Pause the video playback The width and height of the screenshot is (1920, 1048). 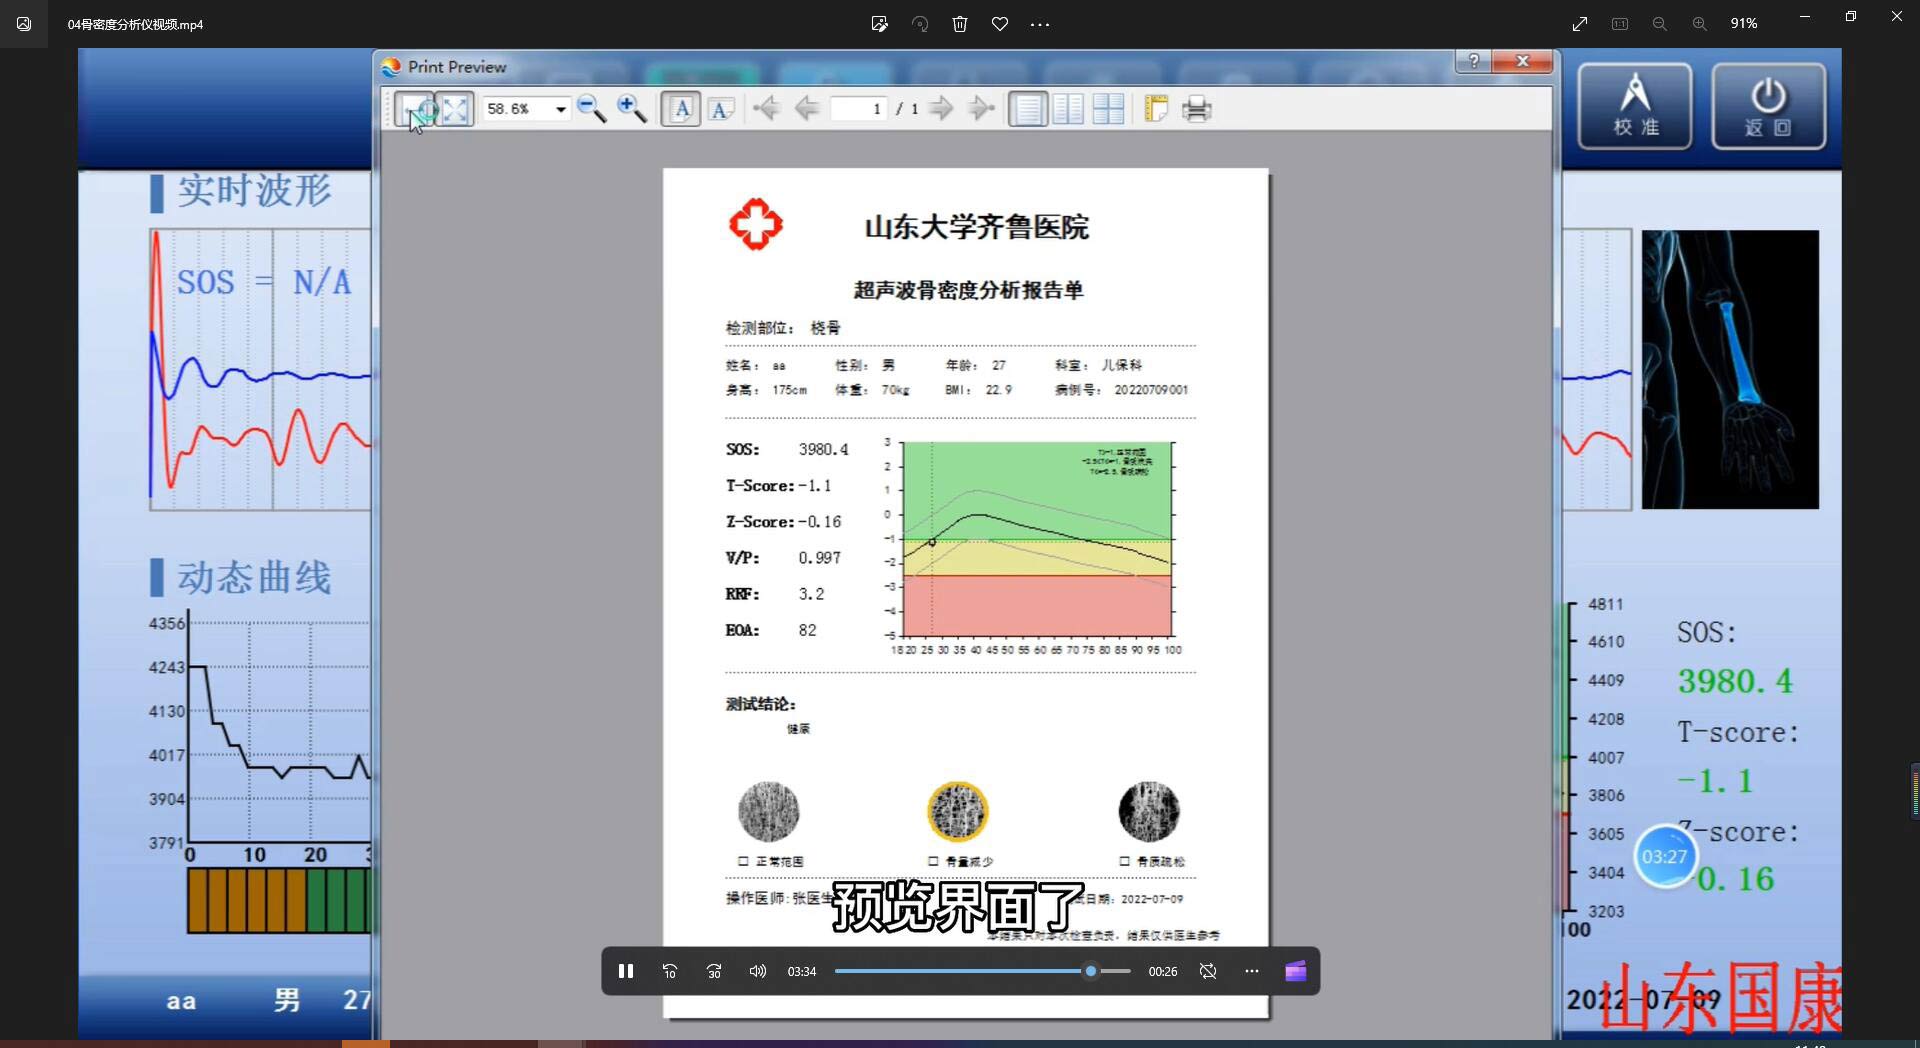pos(626,971)
